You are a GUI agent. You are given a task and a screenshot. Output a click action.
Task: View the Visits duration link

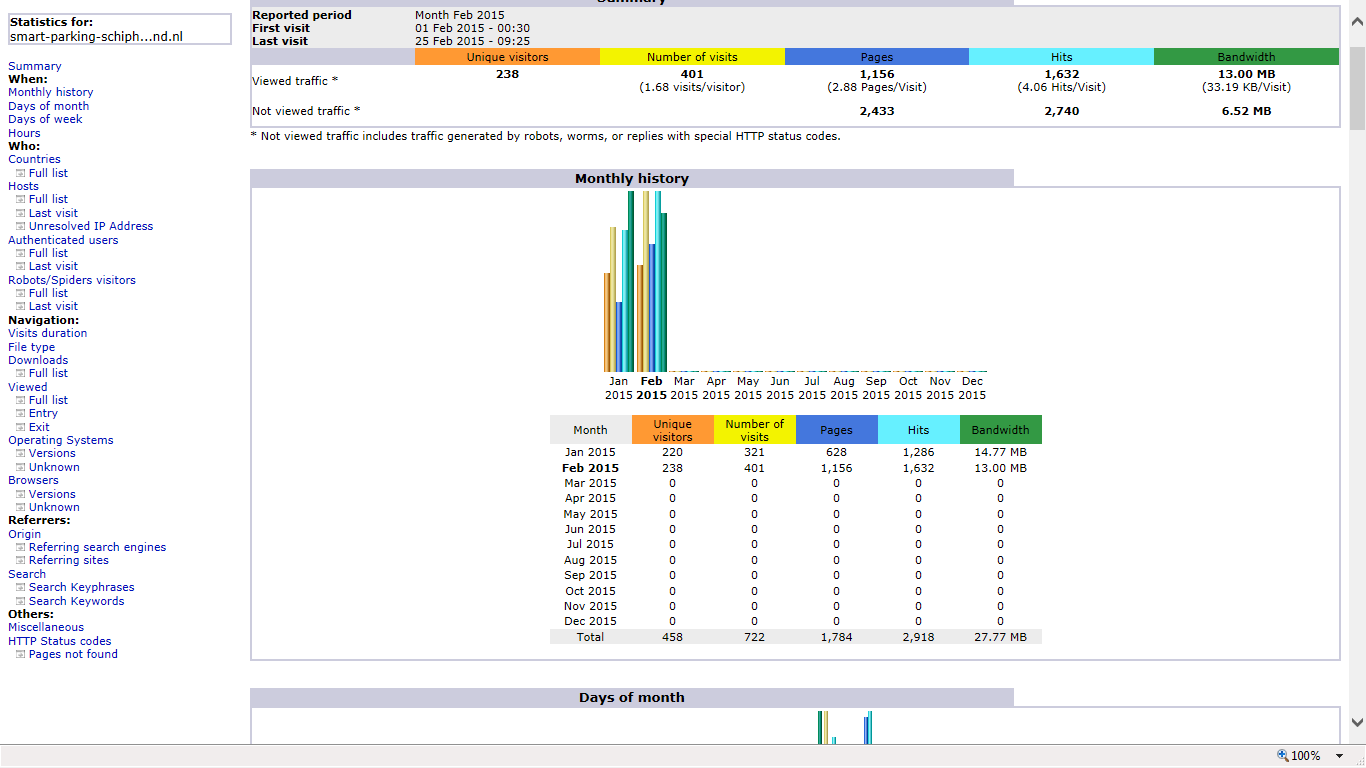(48, 333)
